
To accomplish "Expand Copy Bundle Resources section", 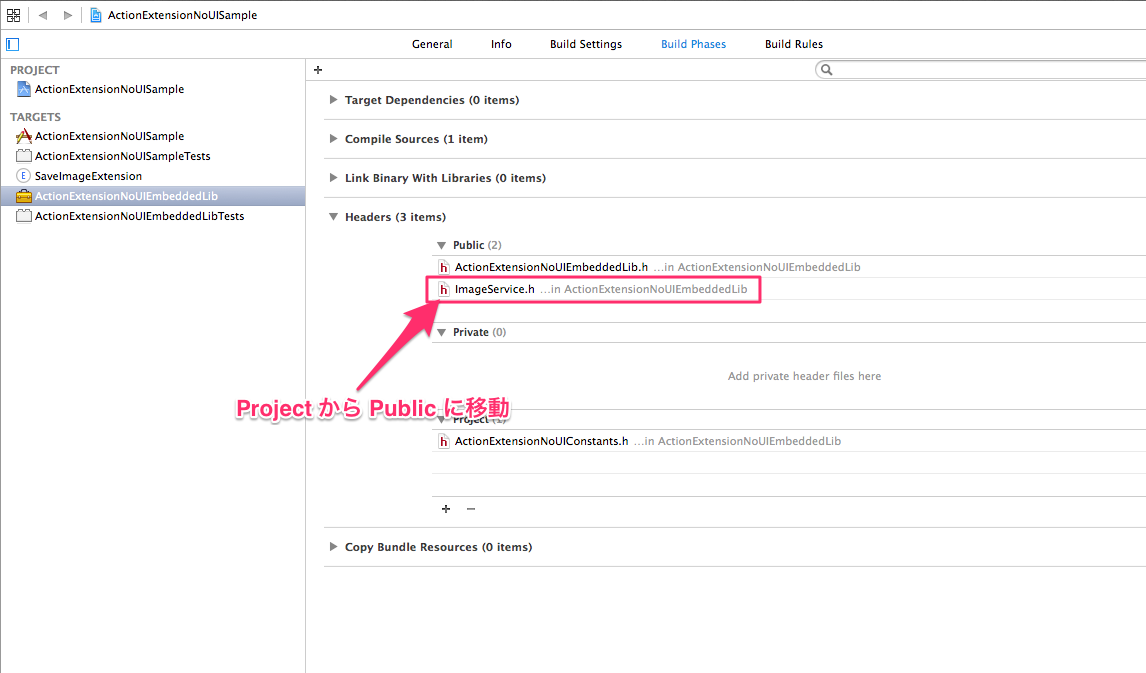I will coord(333,547).
